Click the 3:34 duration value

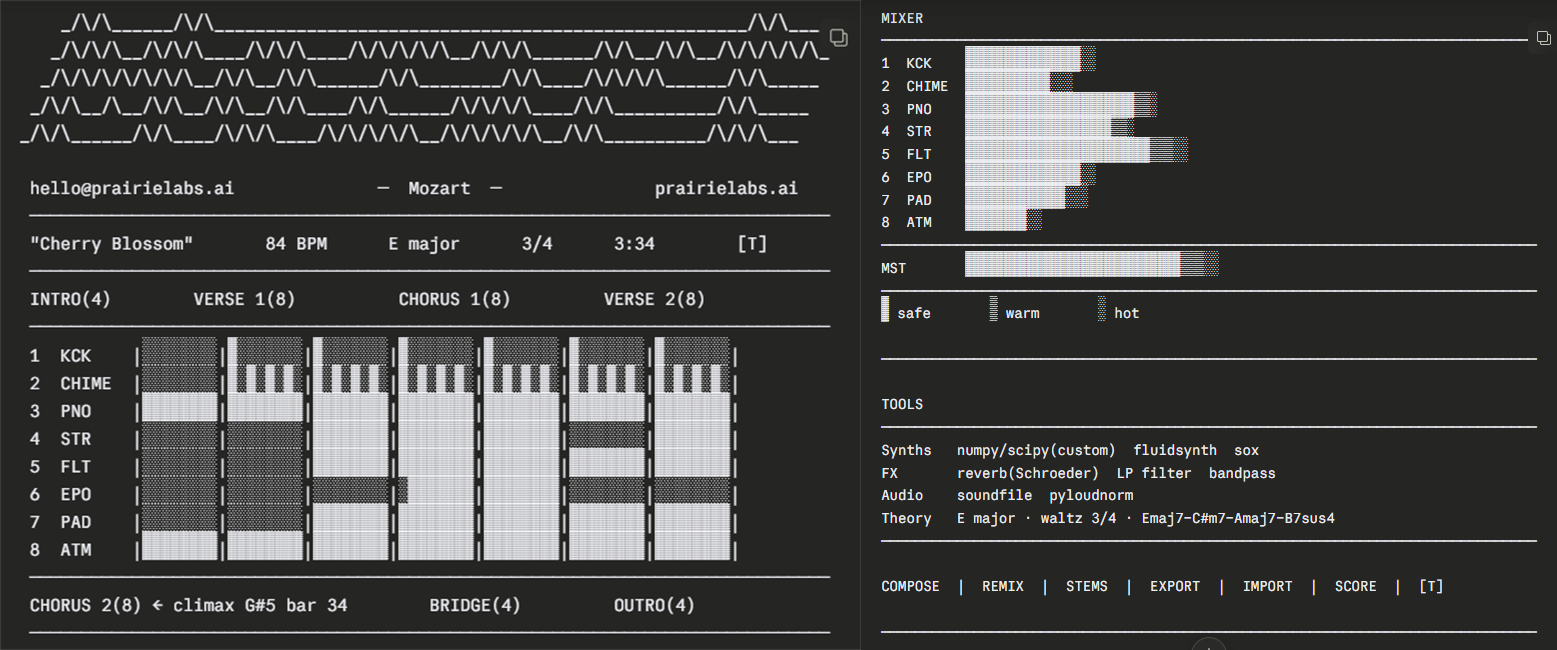634,244
